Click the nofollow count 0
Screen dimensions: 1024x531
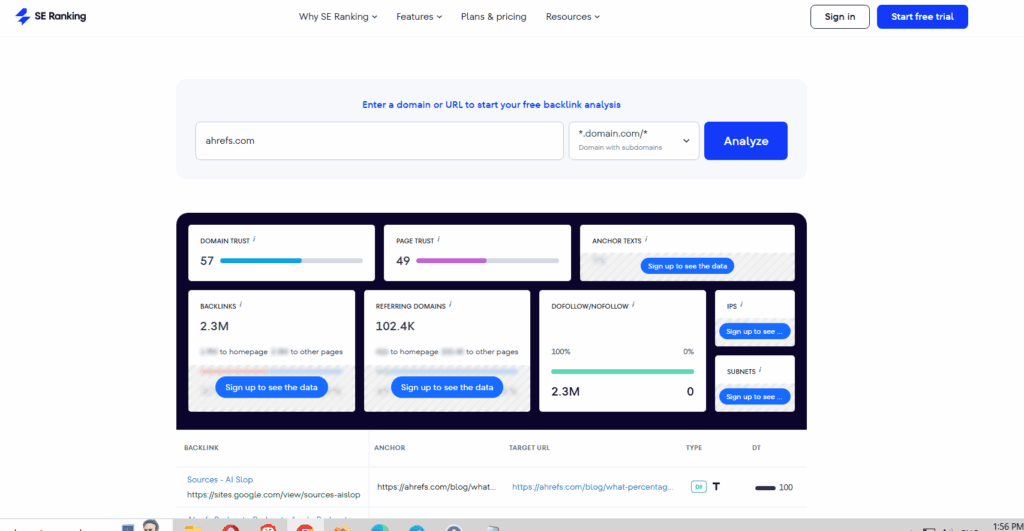coord(690,392)
